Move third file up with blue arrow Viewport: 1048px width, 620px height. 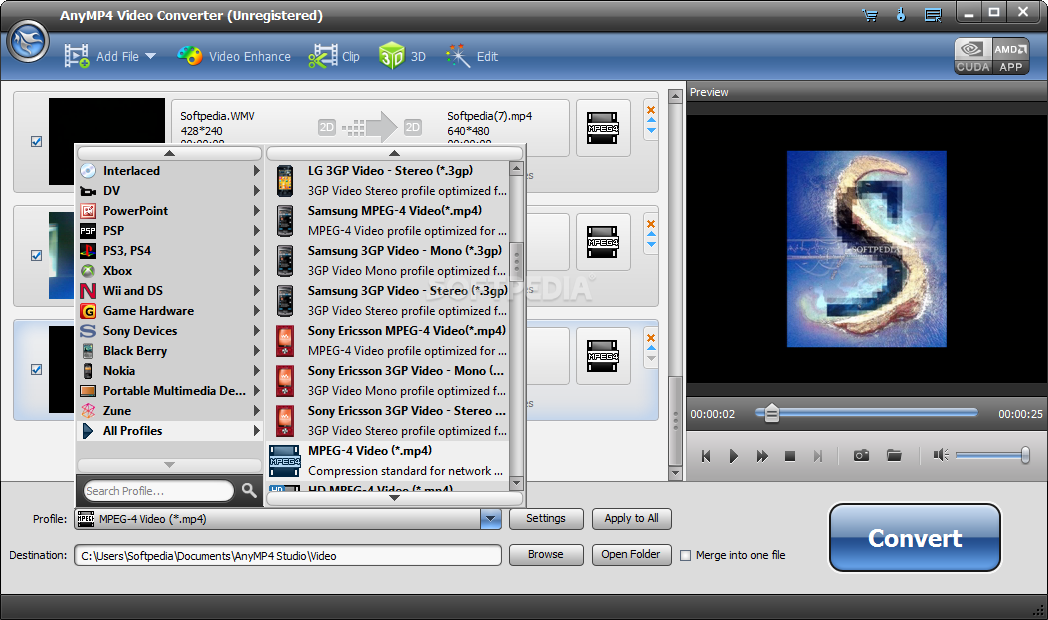coord(651,348)
